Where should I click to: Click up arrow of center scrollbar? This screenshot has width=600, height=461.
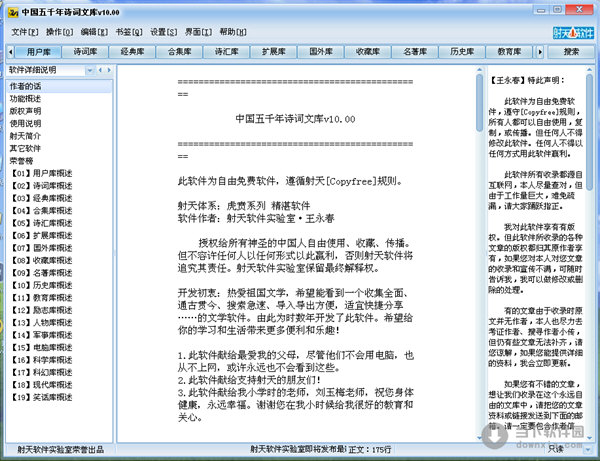479,70
